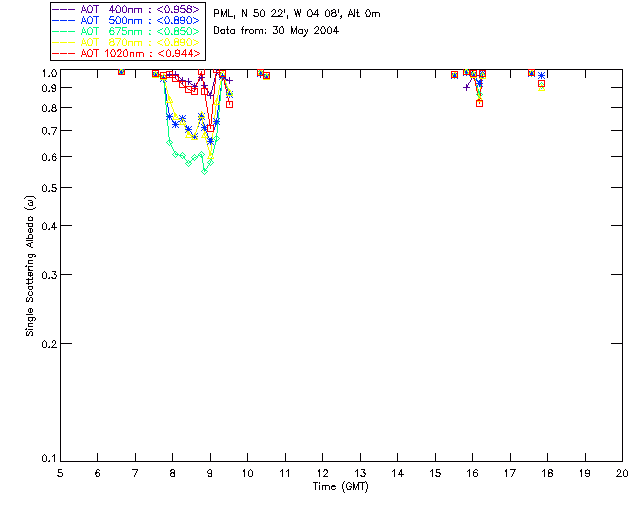Click the x-axis tick label '5'

pos(60,473)
